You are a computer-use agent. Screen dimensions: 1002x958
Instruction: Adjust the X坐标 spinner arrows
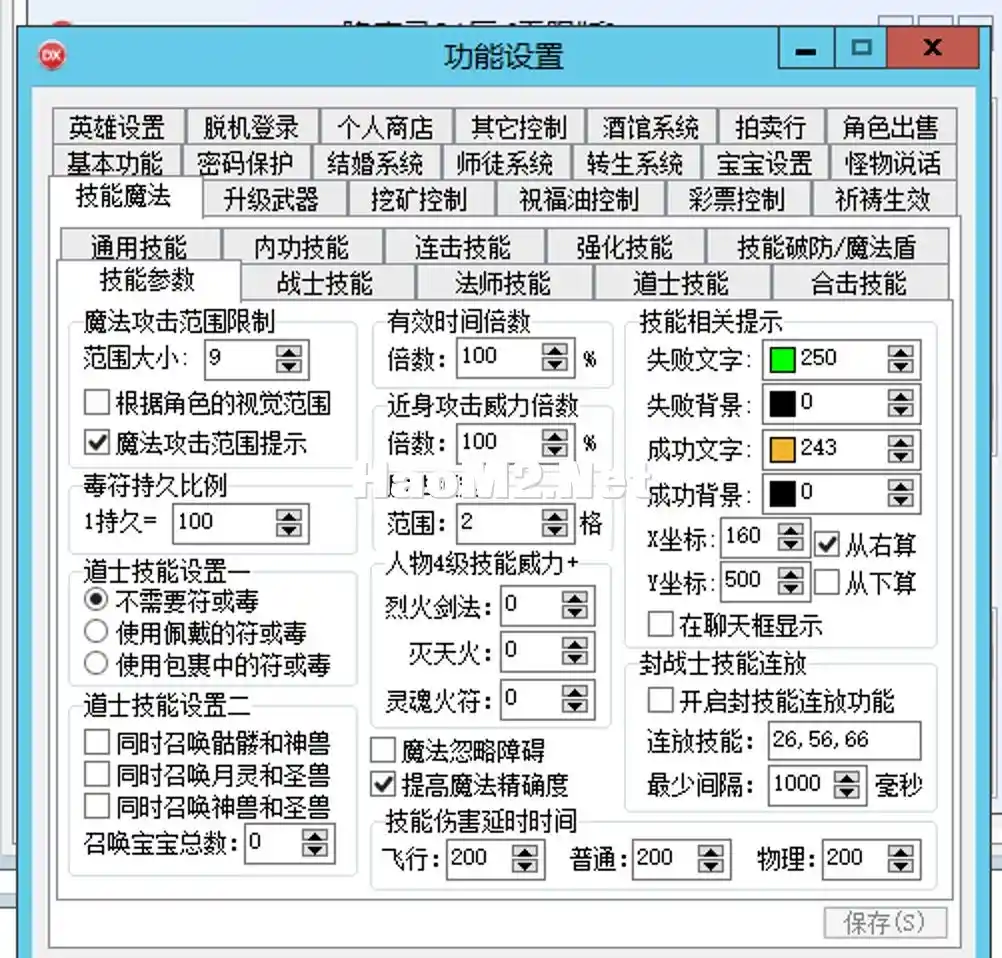tap(790, 537)
